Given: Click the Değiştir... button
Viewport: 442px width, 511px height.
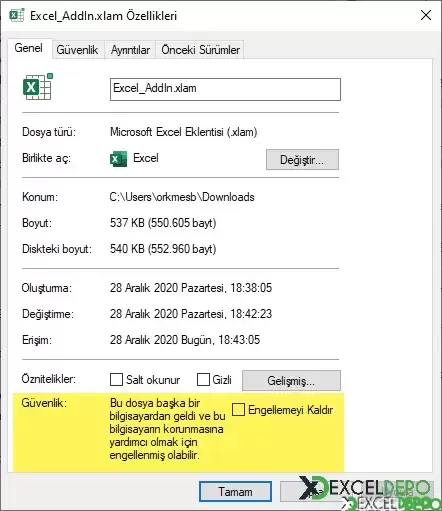Looking at the screenshot, I should pyautogui.click(x=302, y=160).
